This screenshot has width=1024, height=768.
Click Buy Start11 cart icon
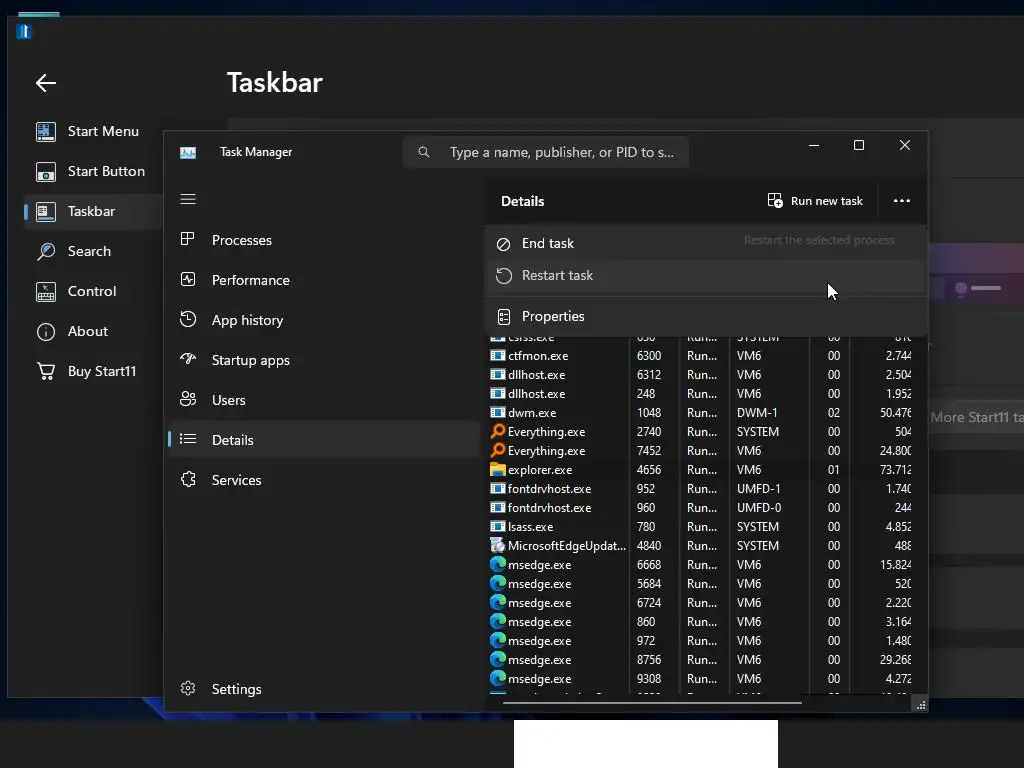pyautogui.click(x=46, y=371)
